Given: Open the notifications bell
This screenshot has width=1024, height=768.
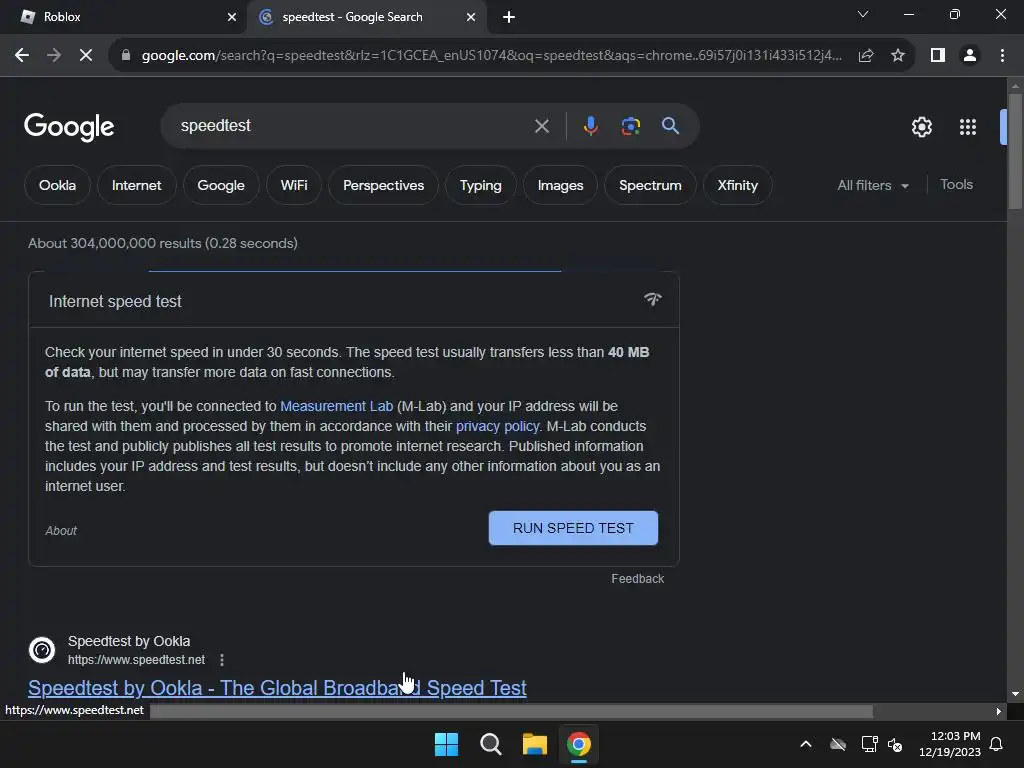Looking at the screenshot, I should click(x=996, y=744).
